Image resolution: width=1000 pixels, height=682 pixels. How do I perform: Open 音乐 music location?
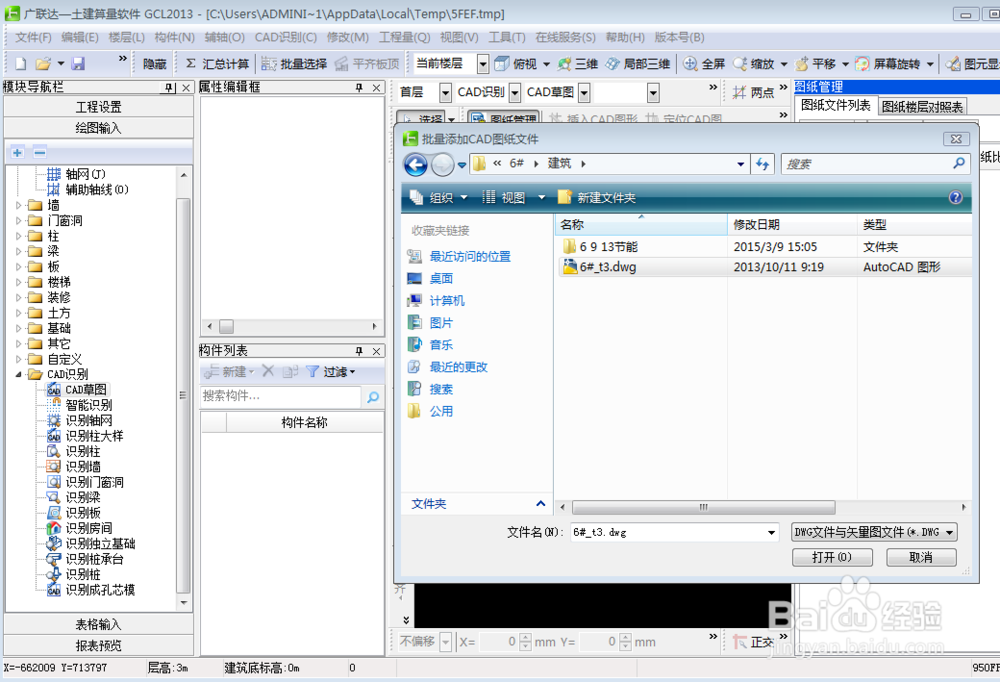(441, 345)
